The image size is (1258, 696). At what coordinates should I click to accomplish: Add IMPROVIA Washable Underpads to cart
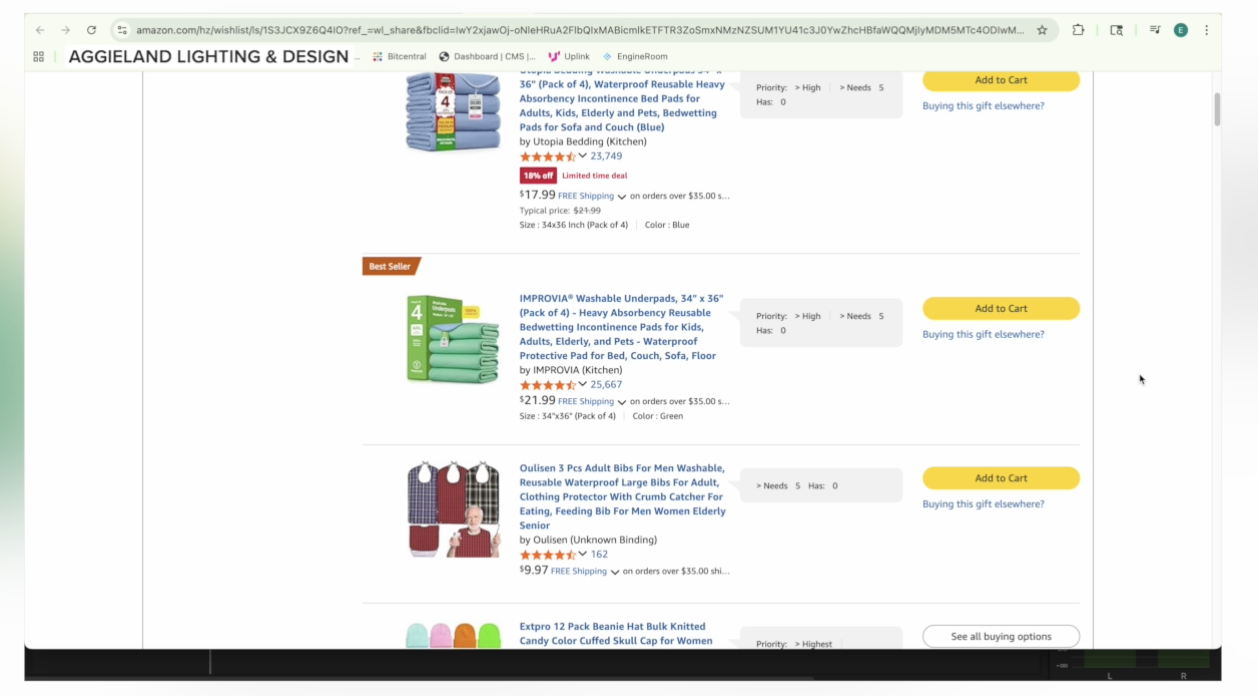pyautogui.click(x=1000, y=308)
